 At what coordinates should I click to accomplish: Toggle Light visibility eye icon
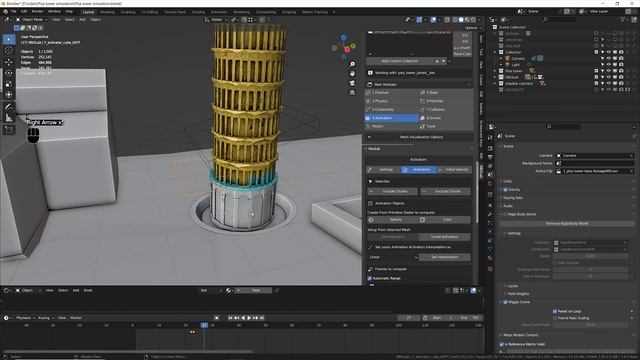coord(609,64)
